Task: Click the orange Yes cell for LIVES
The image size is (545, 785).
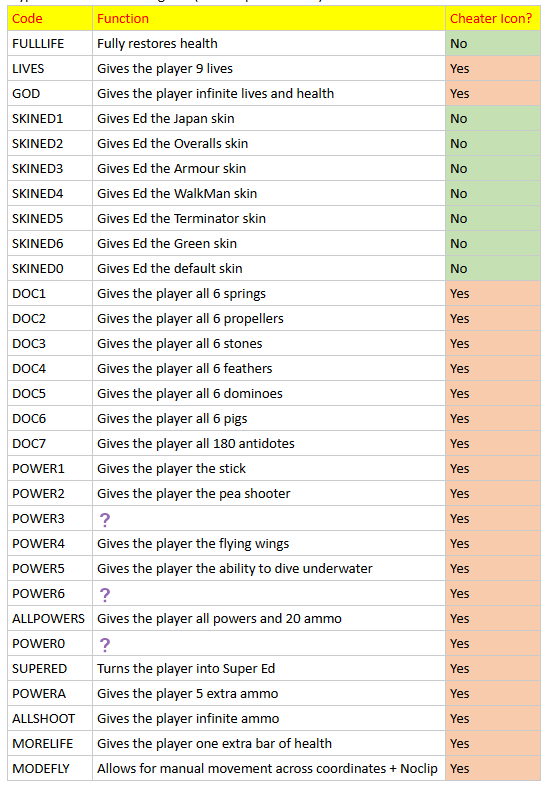Action: (492, 69)
